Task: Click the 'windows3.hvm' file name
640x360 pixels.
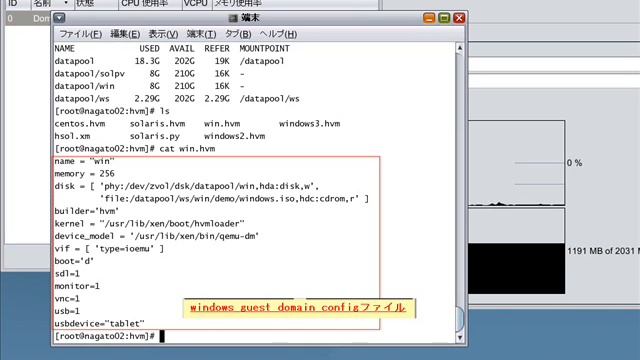Action: click(x=309, y=124)
